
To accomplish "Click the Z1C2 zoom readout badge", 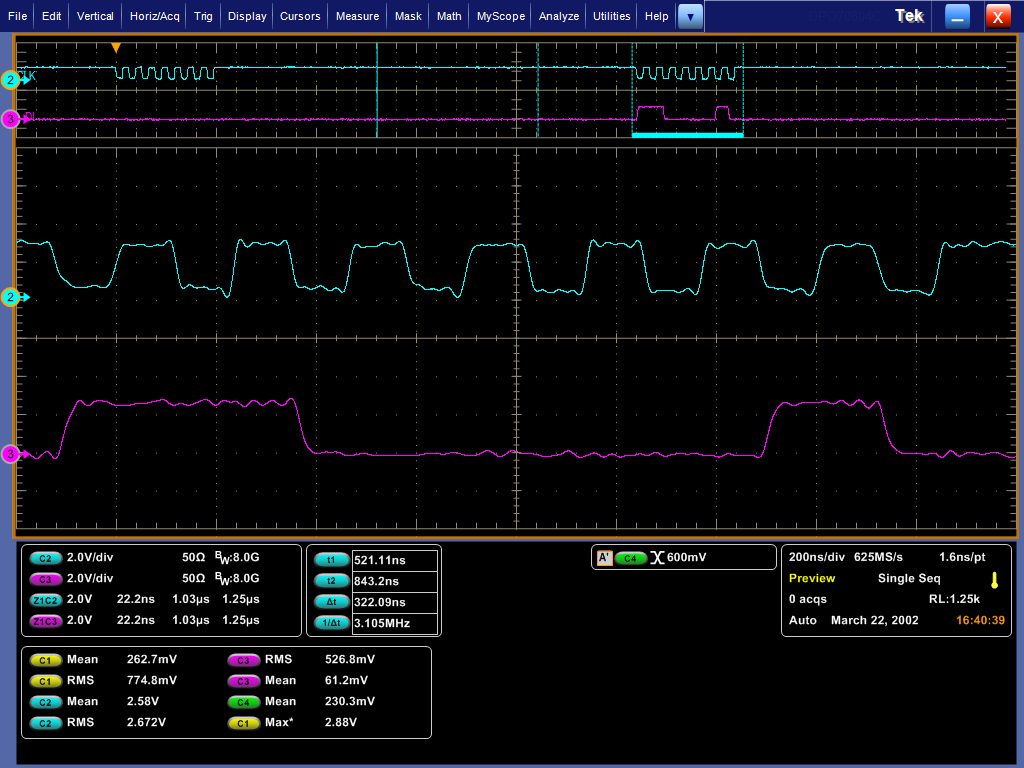I will [x=46, y=601].
